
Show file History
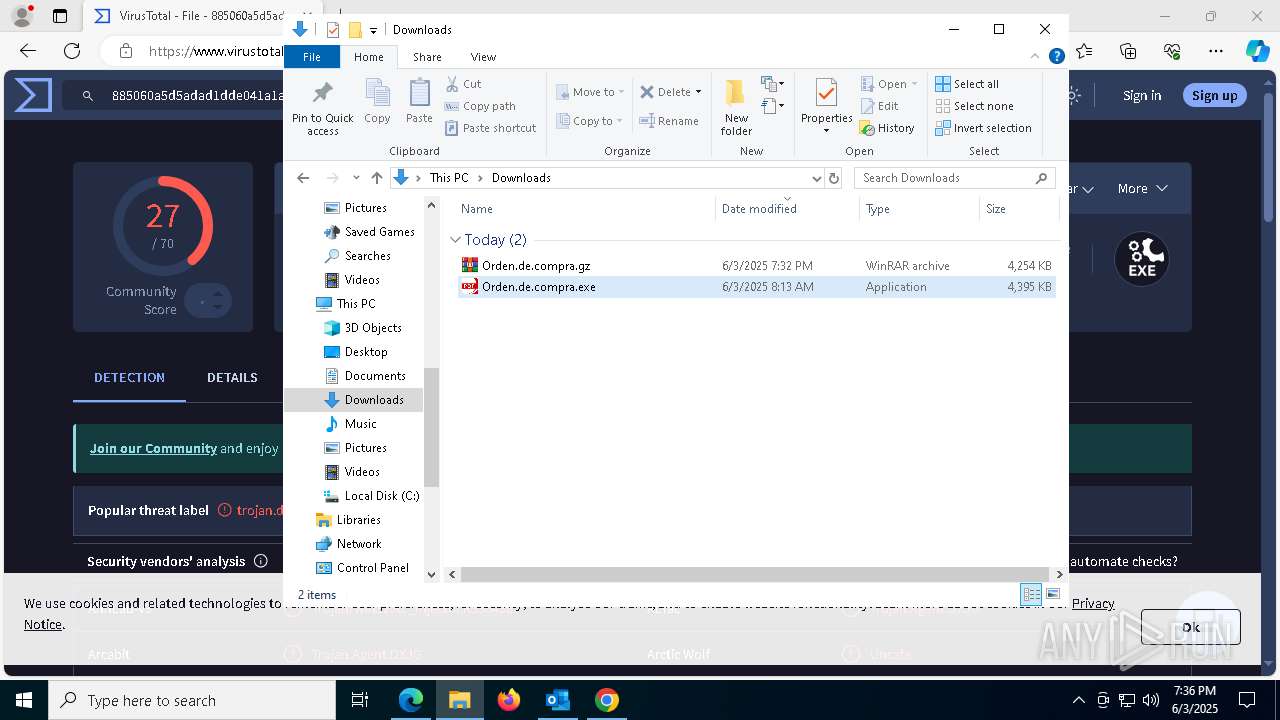pos(887,128)
